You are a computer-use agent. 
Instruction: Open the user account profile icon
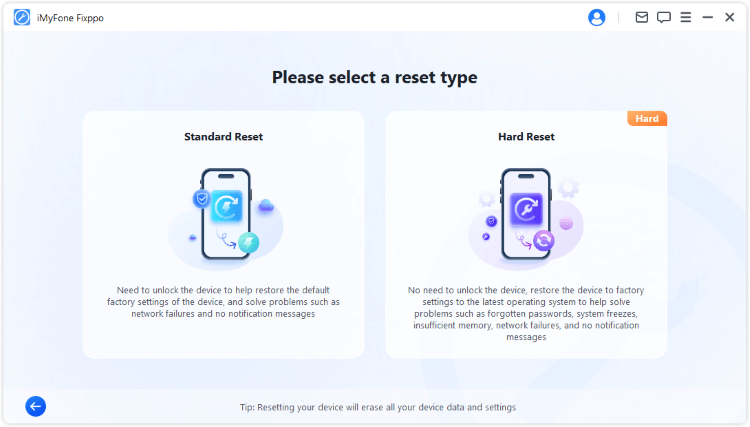click(597, 17)
